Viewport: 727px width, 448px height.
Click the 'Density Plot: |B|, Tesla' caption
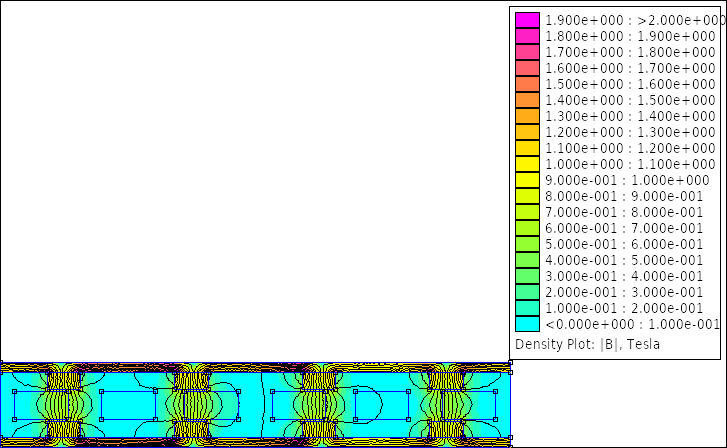click(587, 344)
